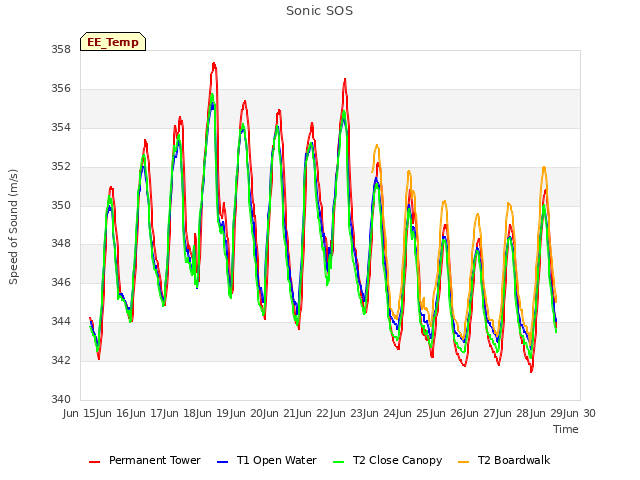640x480 pixels.
Task: Click the red Permanent Tower legend swatch
Action: click(94, 462)
